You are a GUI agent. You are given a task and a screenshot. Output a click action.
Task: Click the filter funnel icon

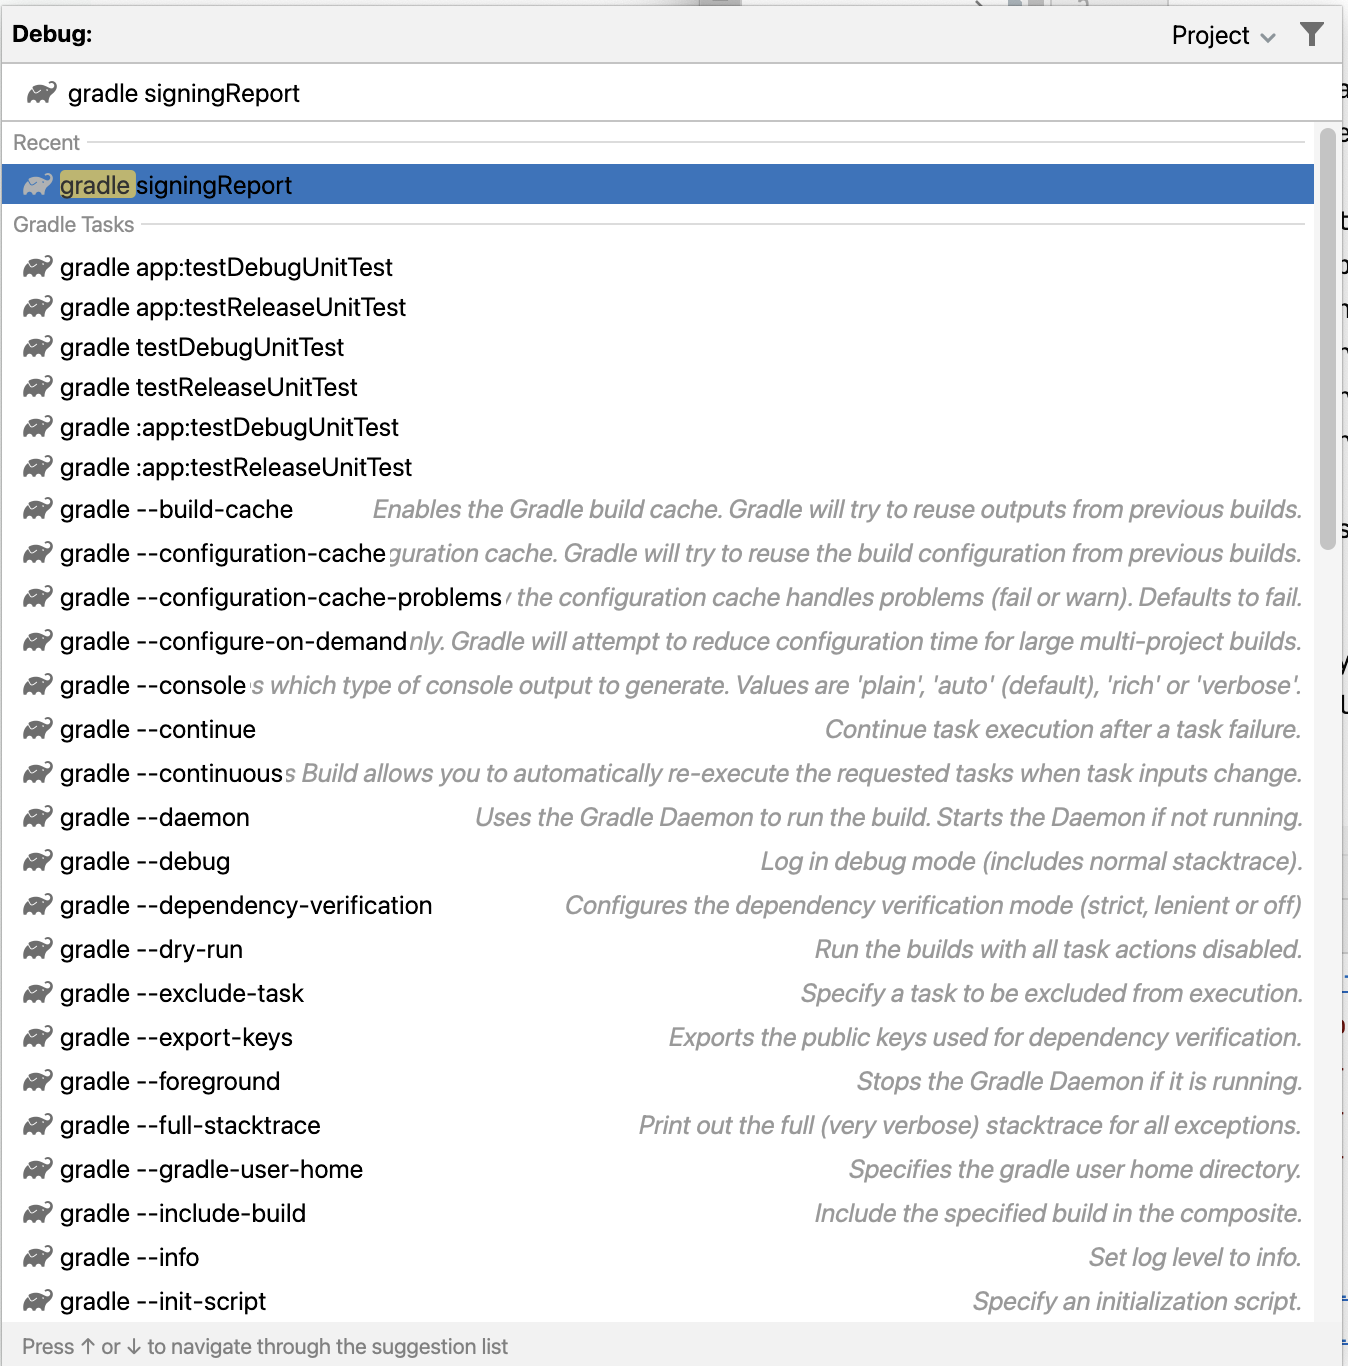[1312, 34]
